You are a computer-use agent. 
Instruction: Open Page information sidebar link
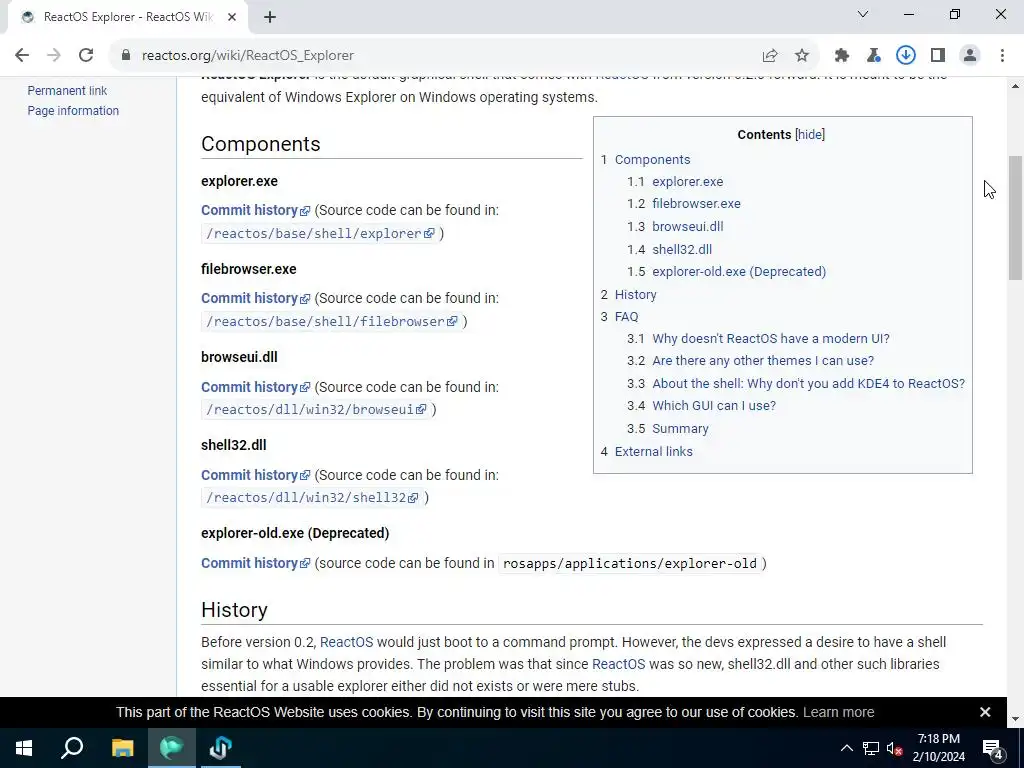point(73,111)
